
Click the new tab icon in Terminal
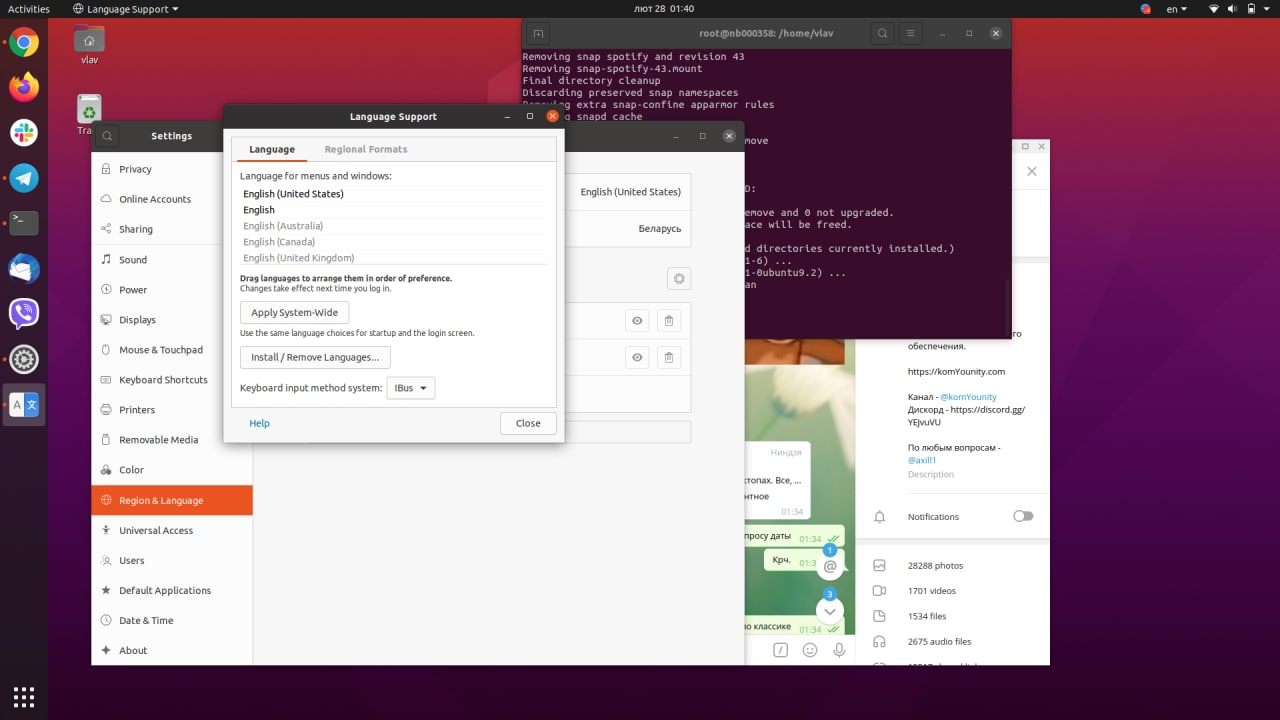coord(537,33)
